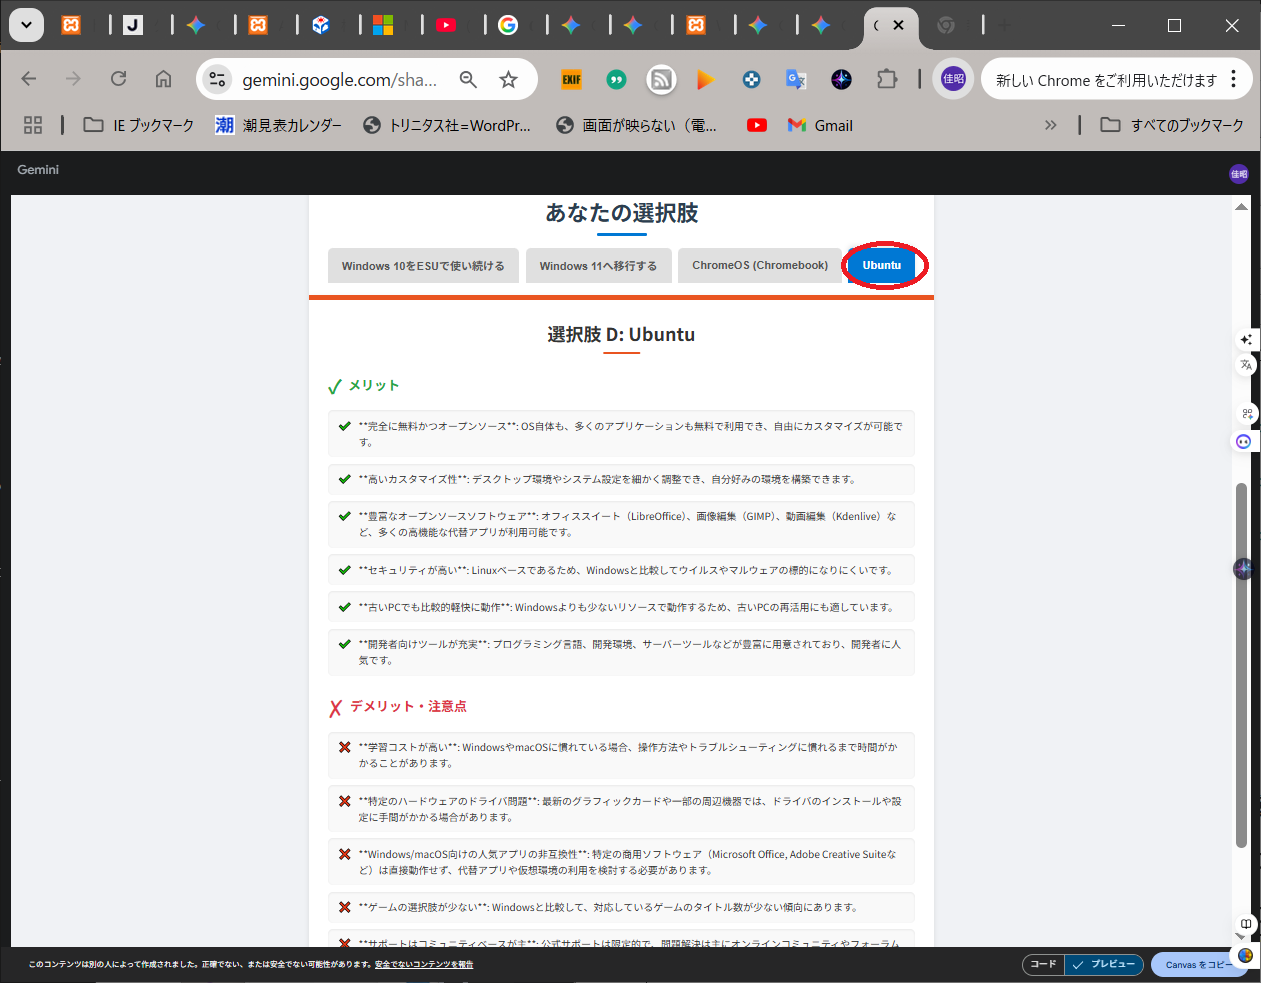Reload the current page
The image size is (1261, 983).
coord(118,79)
